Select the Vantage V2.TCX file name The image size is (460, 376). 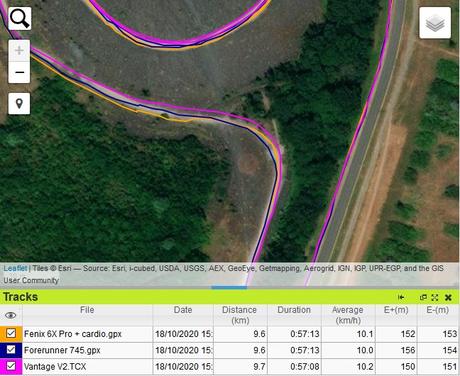click(55, 367)
